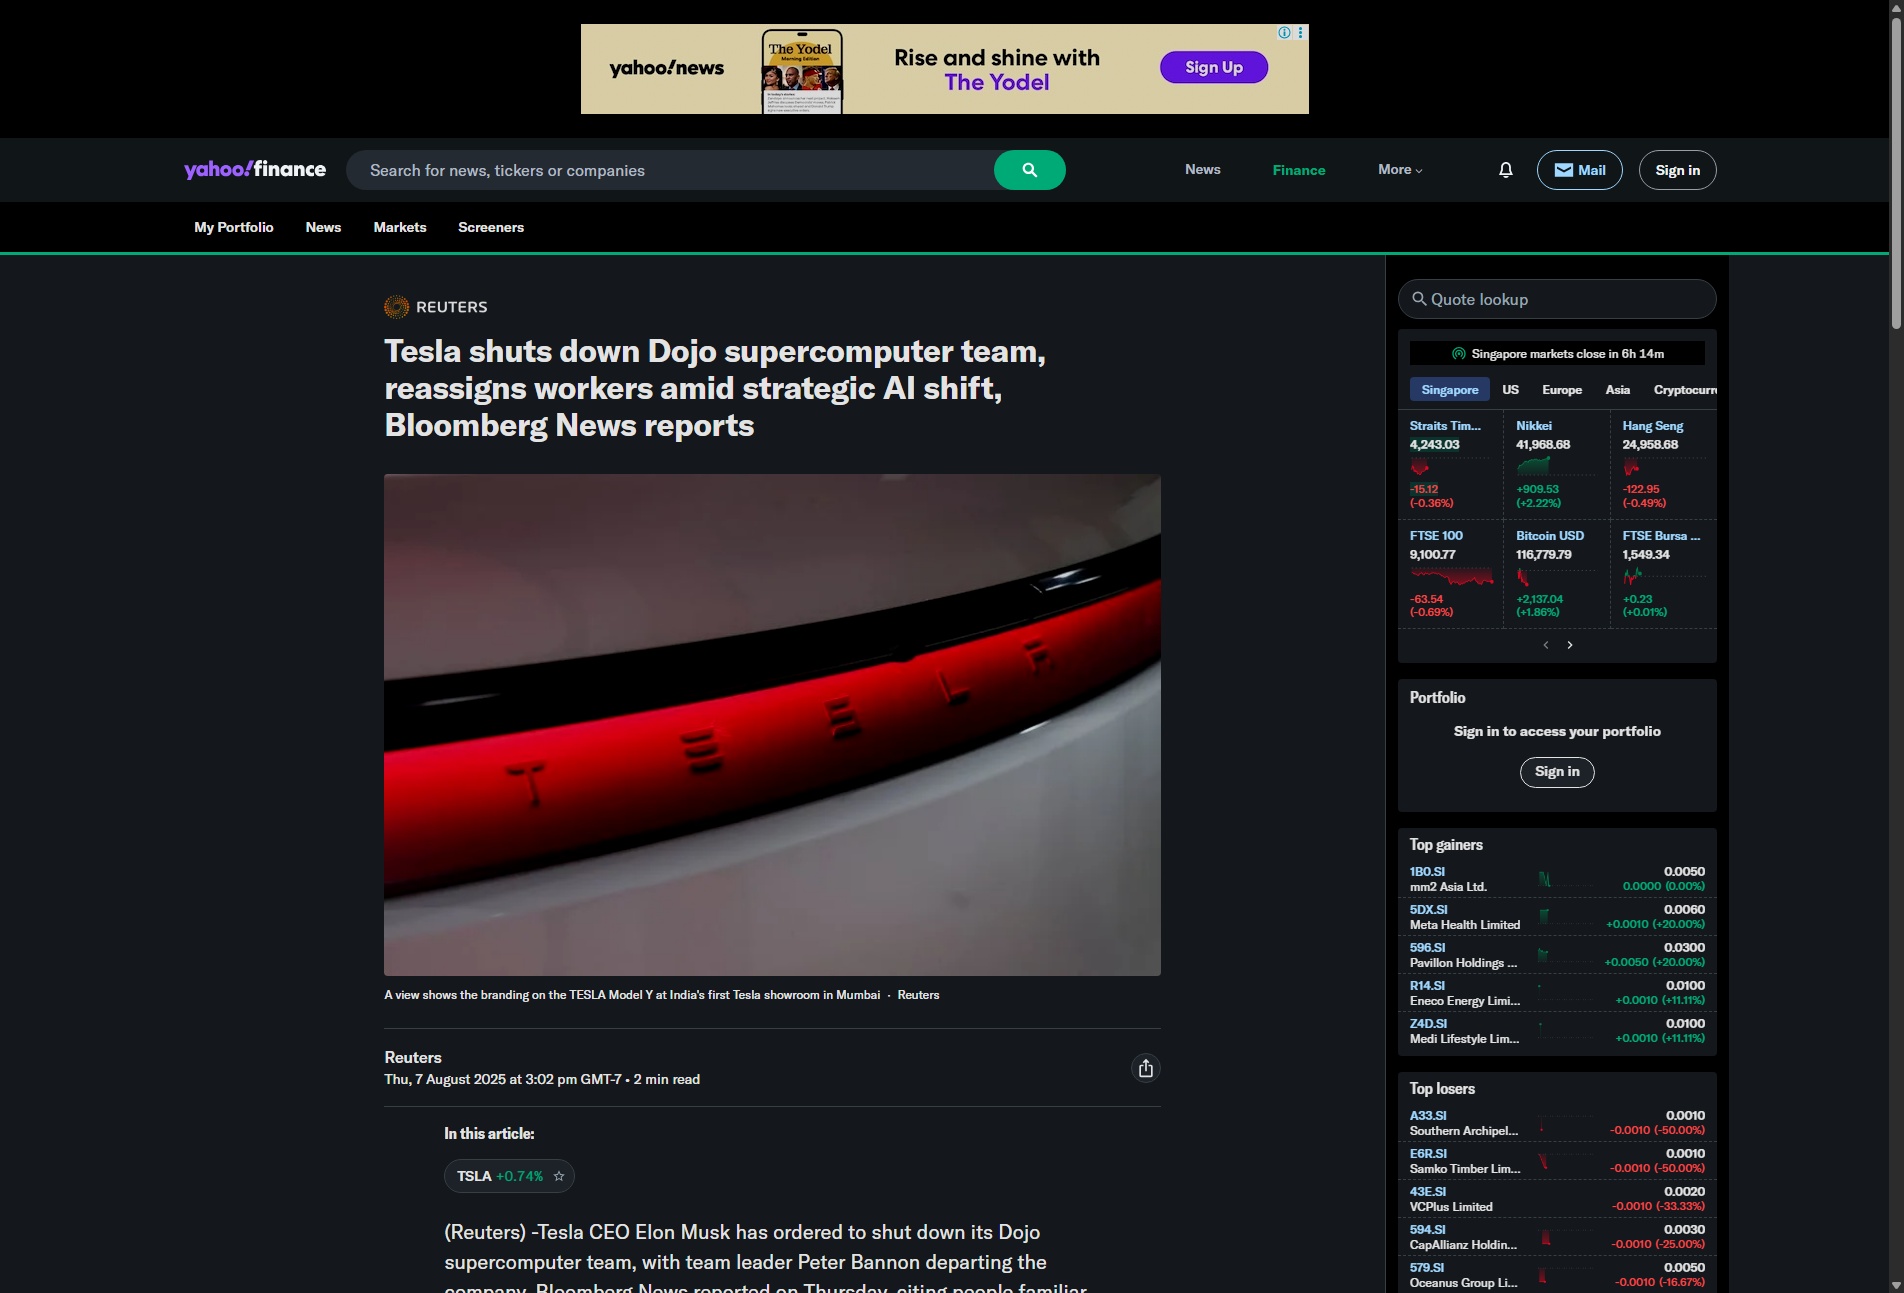The width and height of the screenshot is (1904, 1293).
Task: Open 1B0.SI in Top gainers
Action: click(1427, 872)
